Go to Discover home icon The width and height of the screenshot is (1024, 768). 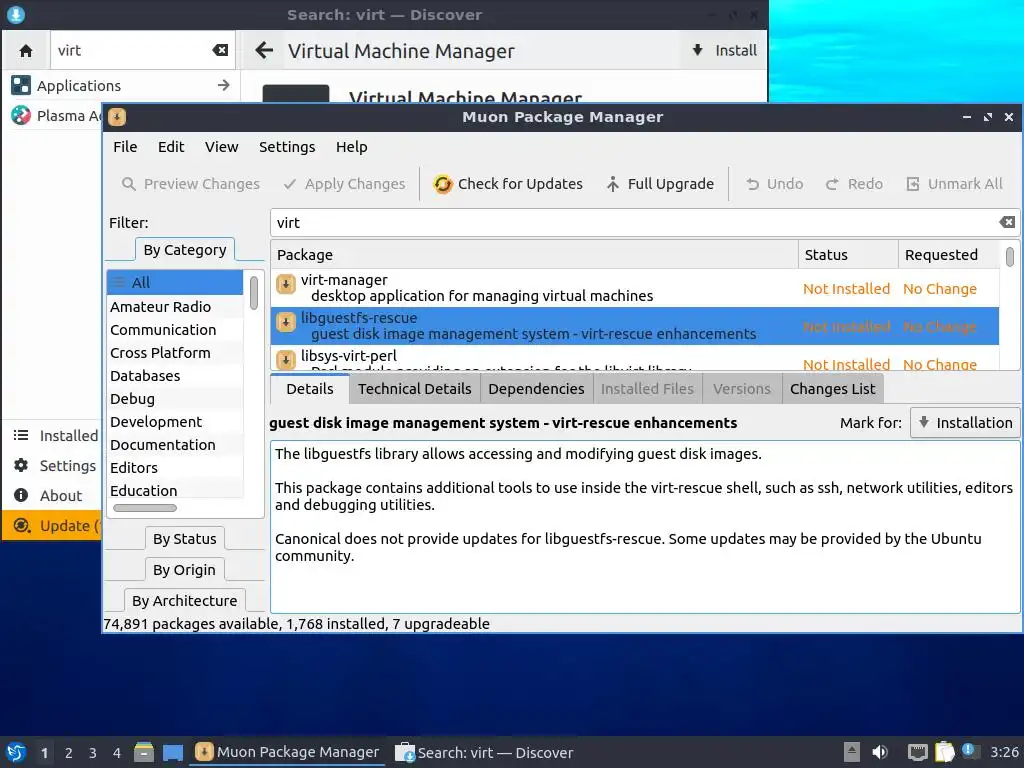click(x=26, y=50)
